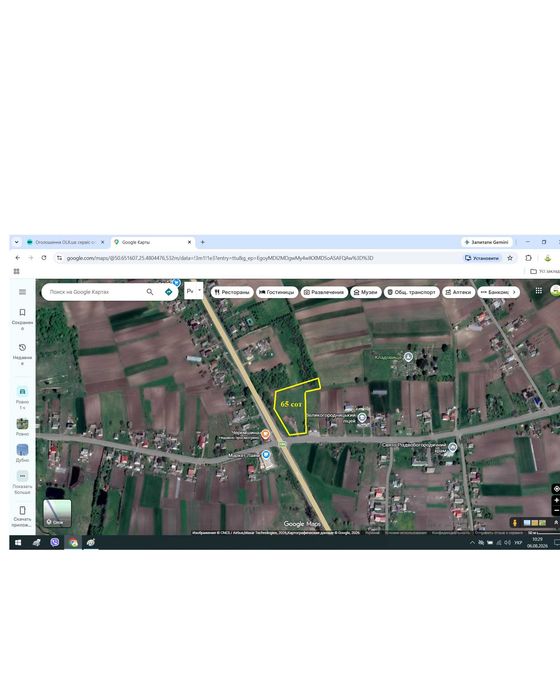Zoom in with the map plus button
Screen dimensions: 560x700
(556, 500)
